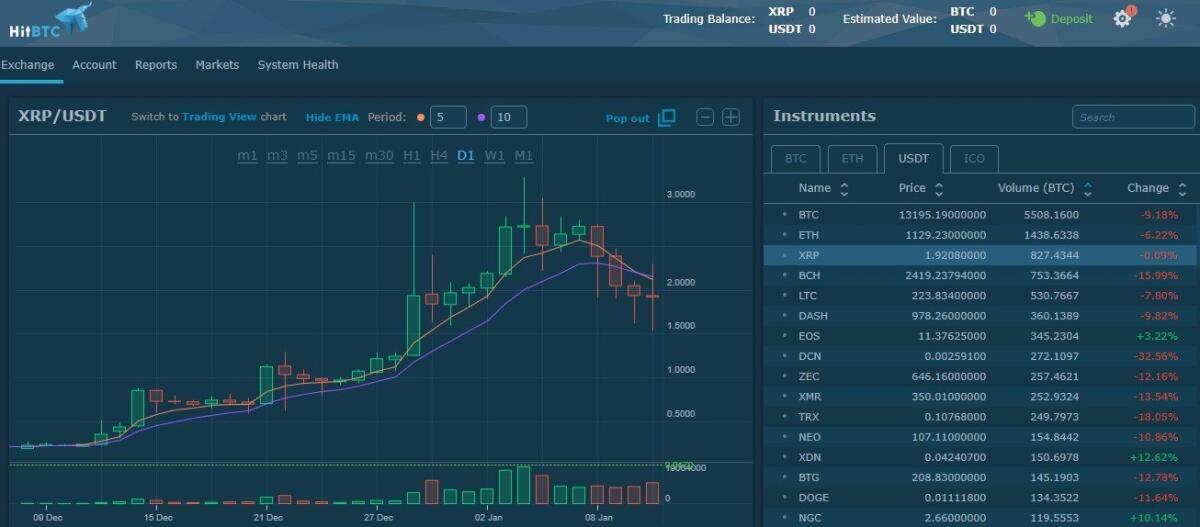Click the instruments Search field
Image resolution: width=1200 pixels, height=527 pixels.
coord(1133,117)
